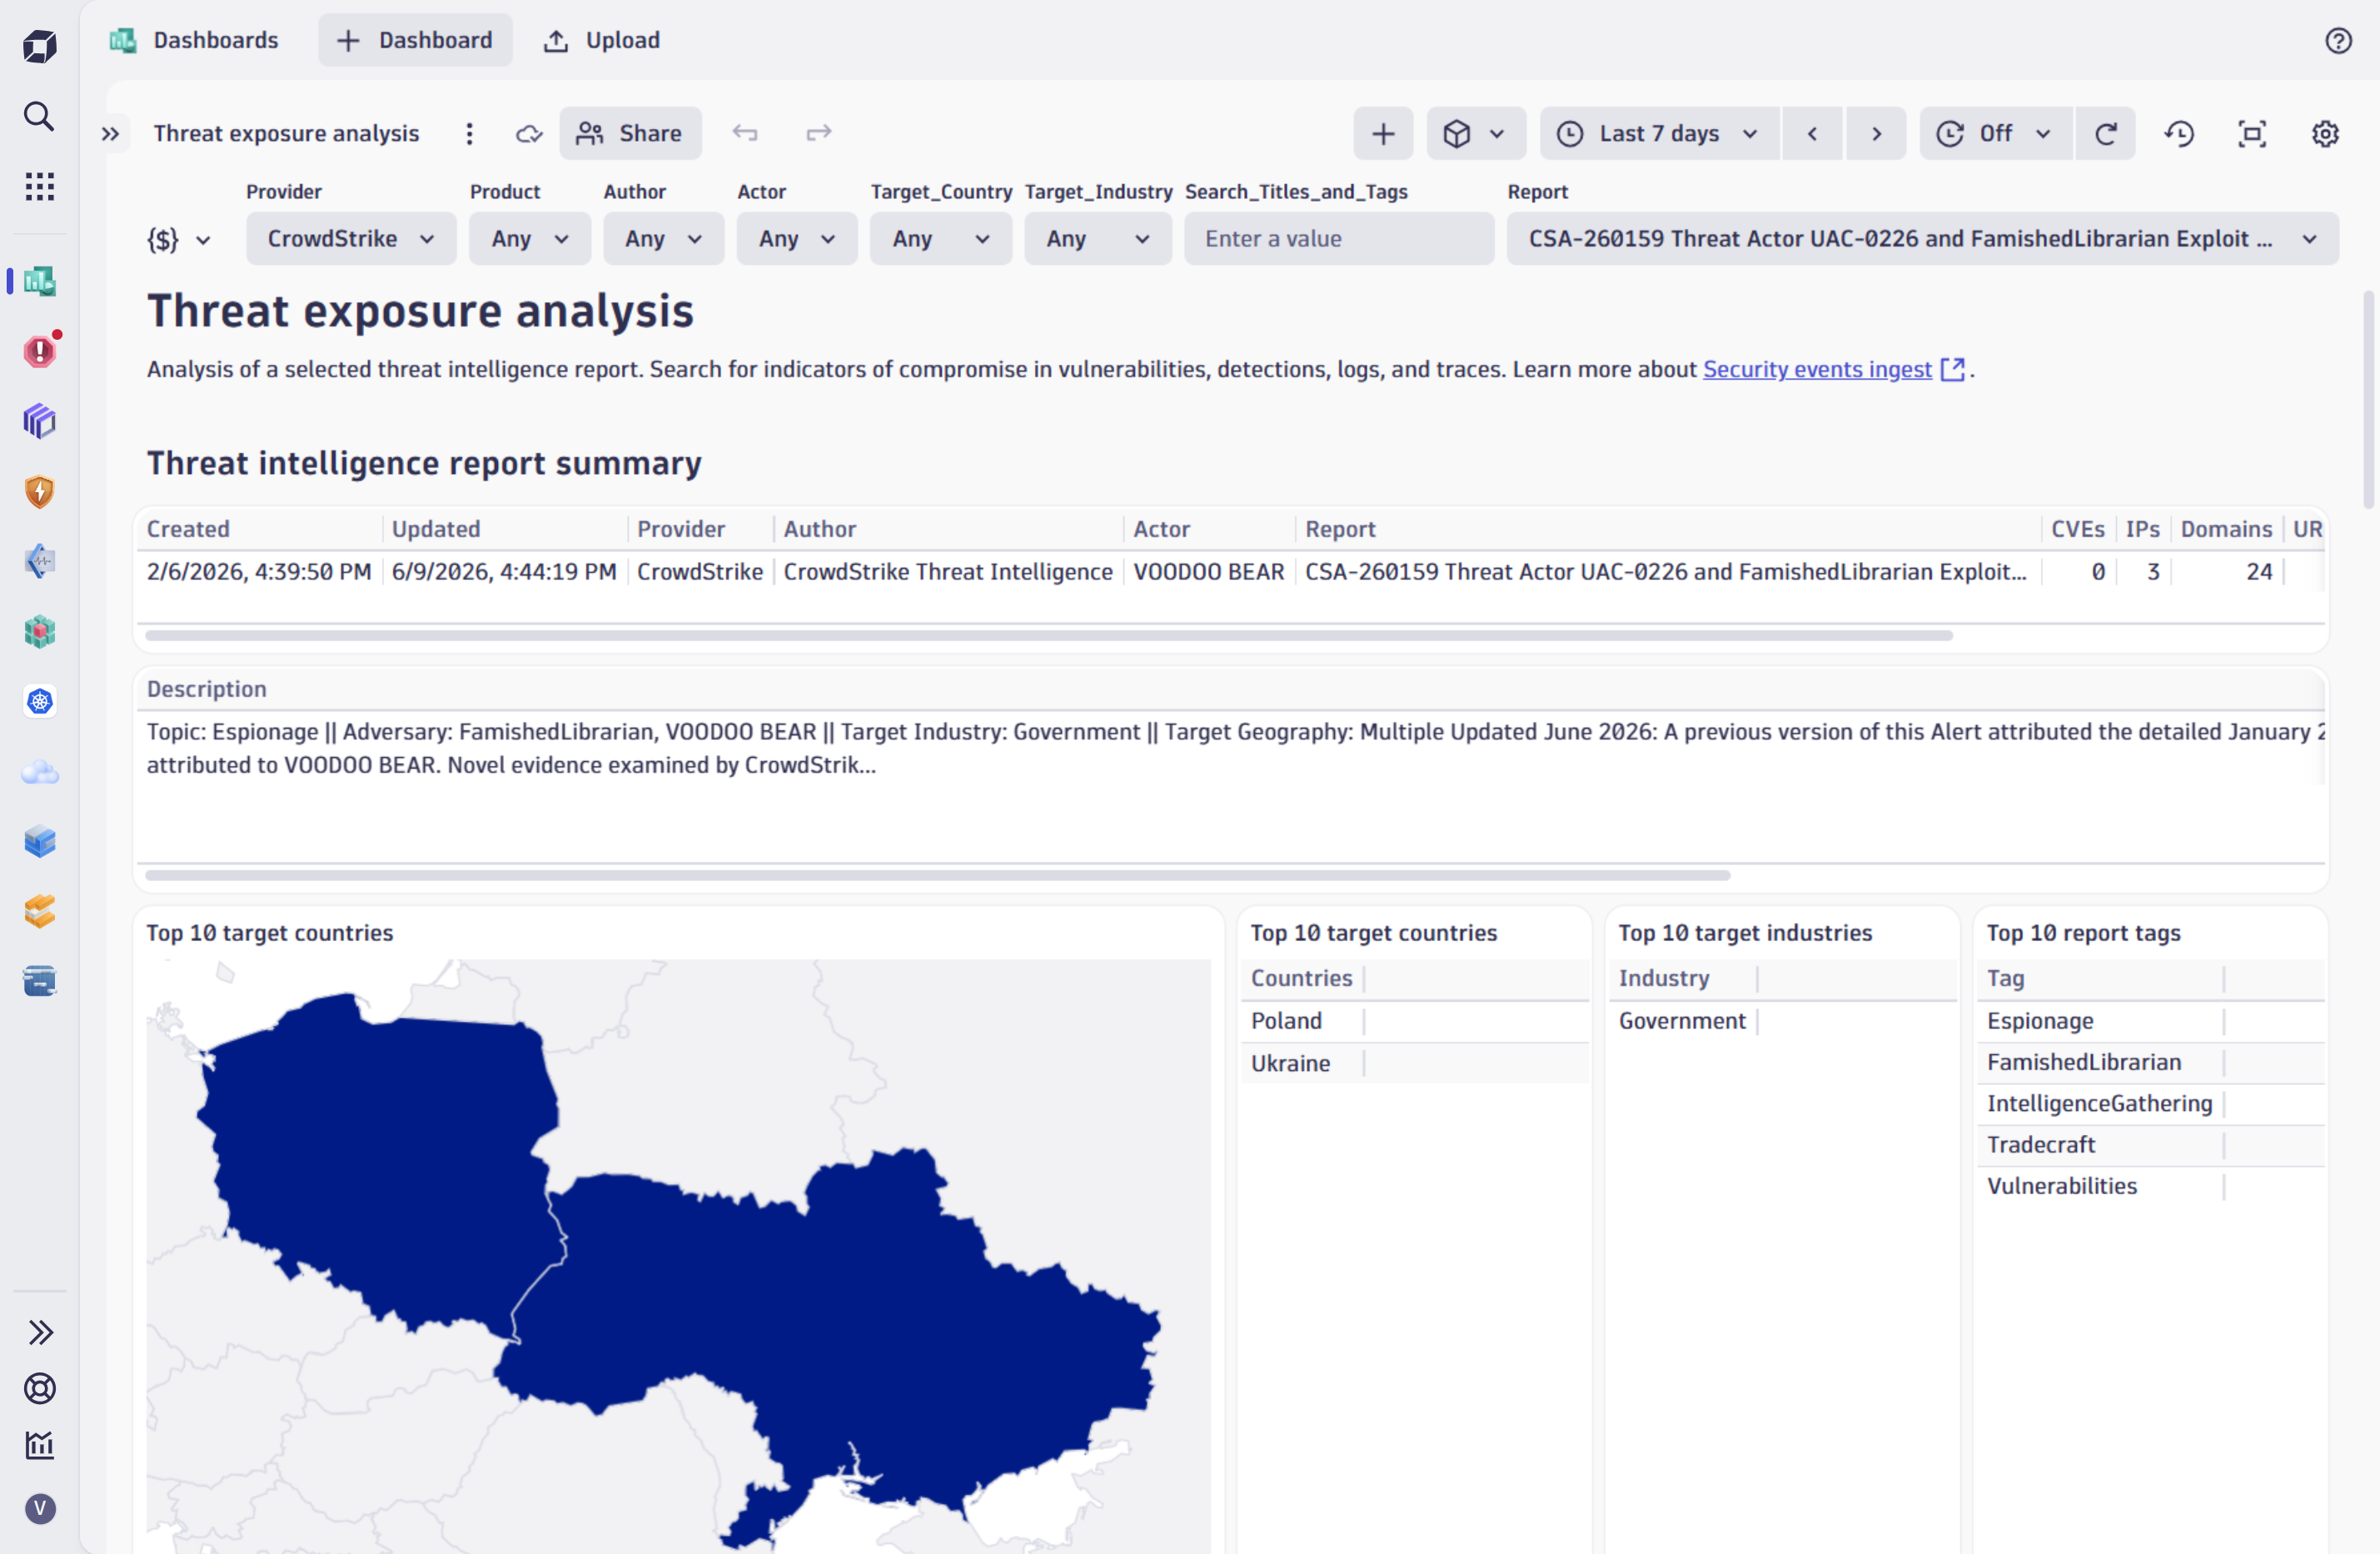Select the Government industry row
Screen dimensions: 2380x1554
point(1782,1021)
